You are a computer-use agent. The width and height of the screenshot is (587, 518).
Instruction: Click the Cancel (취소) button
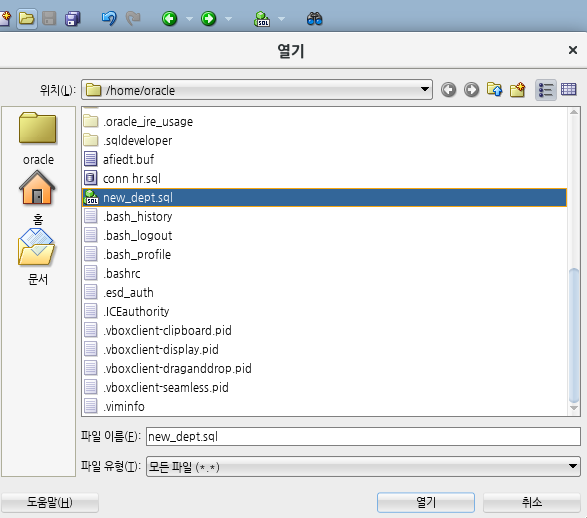click(x=532, y=502)
